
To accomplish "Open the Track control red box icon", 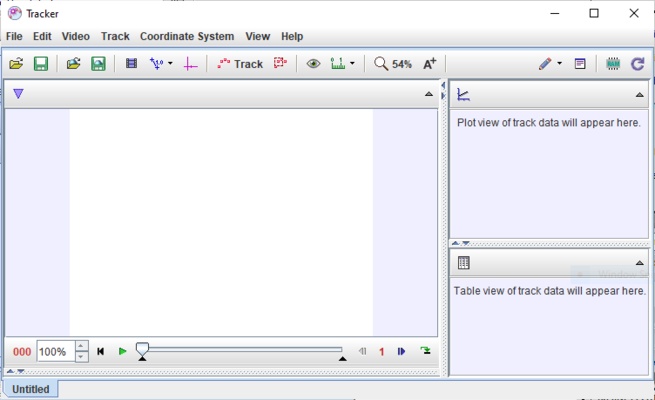I will (280, 63).
